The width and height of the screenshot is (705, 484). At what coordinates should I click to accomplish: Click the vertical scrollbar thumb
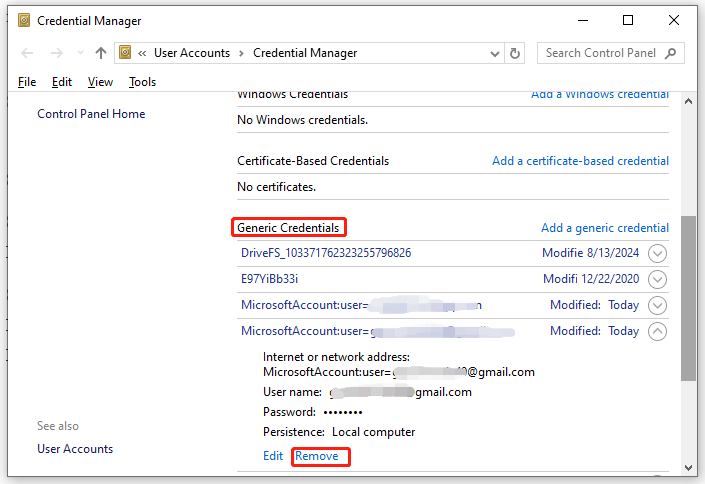pos(688,298)
